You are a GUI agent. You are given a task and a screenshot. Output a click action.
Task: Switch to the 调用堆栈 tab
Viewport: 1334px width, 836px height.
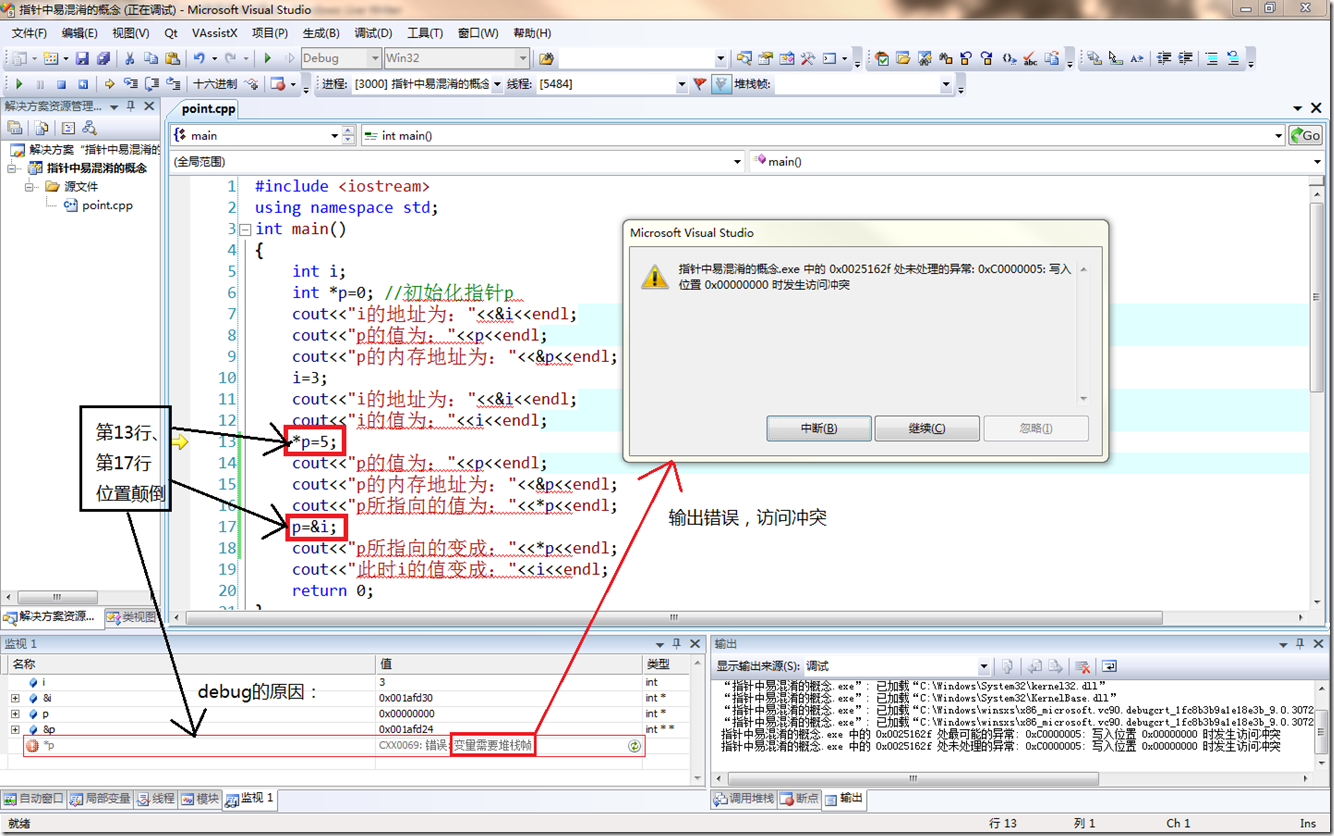[743, 798]
